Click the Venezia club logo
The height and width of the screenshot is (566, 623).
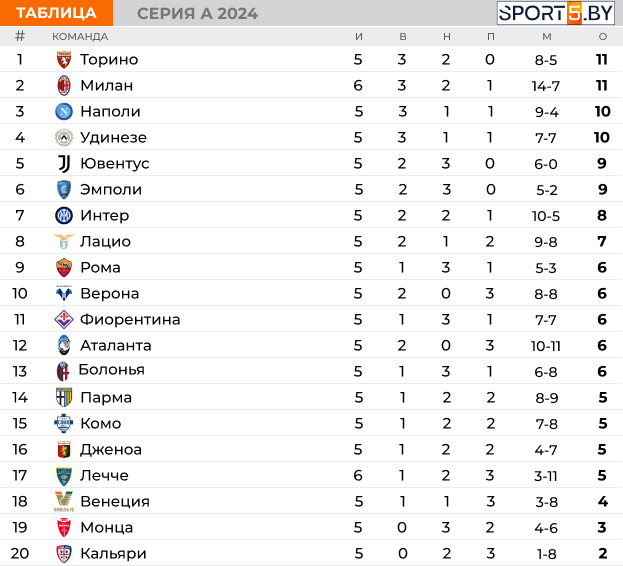[x=64, y=502]
